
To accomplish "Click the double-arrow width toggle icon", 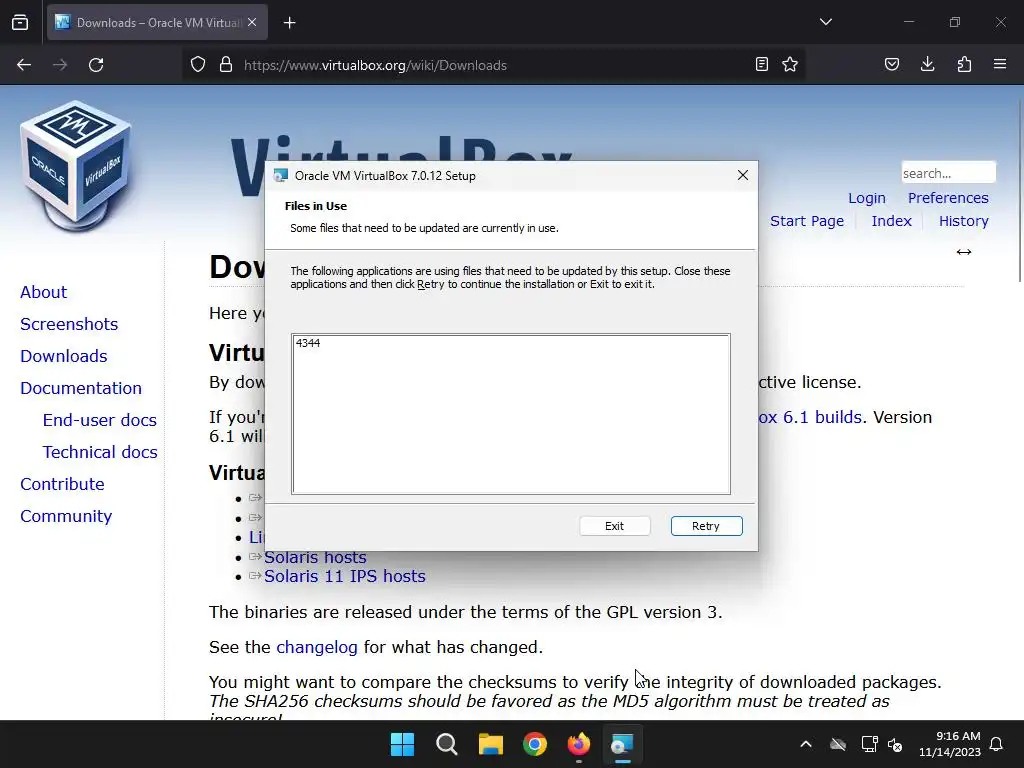I will pyautogui.click(x=964, y=252).
